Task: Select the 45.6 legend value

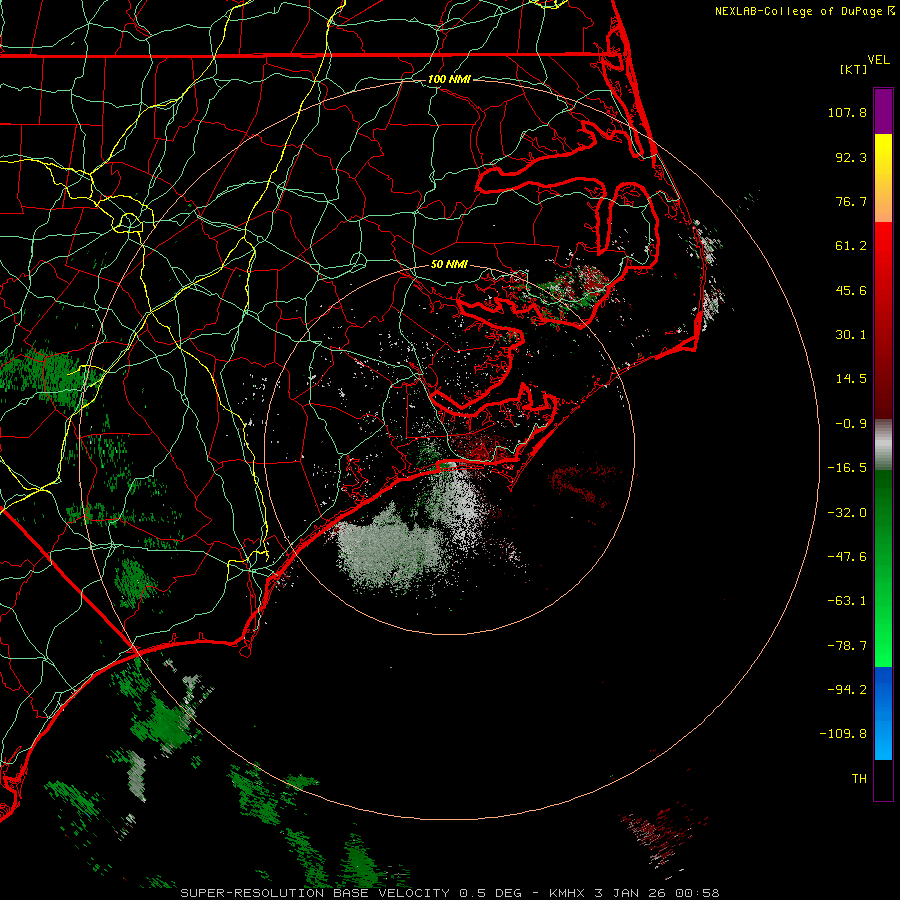Action: (851, 290)
